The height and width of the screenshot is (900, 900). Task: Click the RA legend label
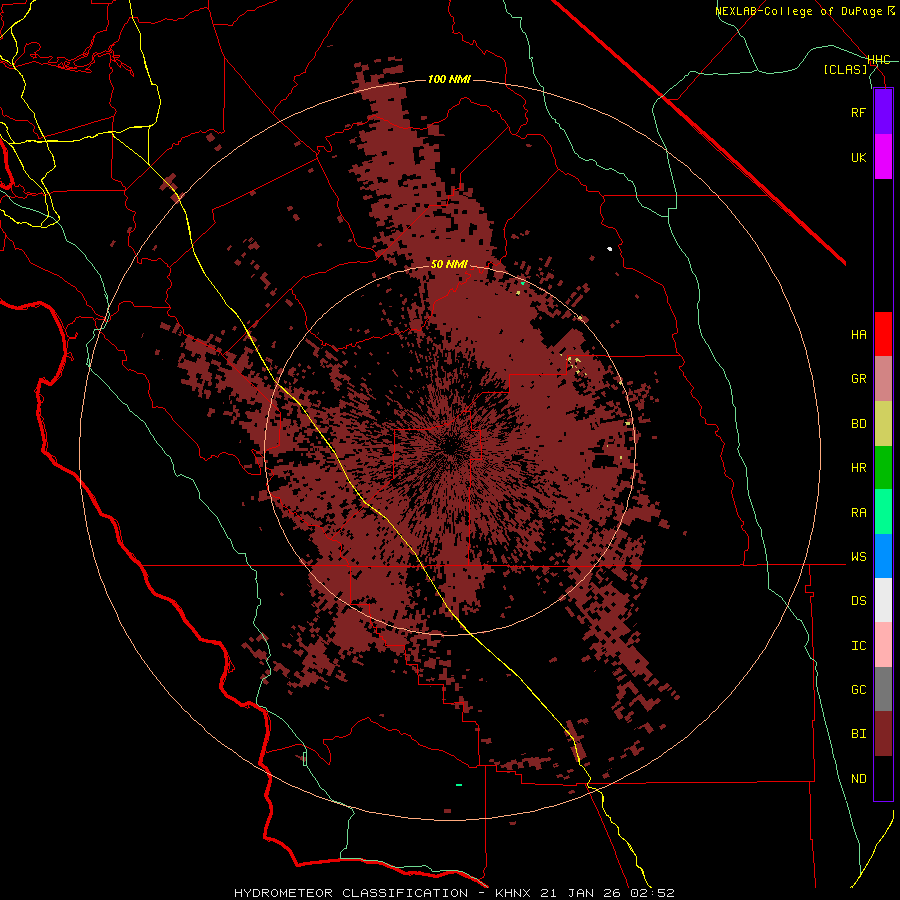pyautogui.click(x=858, y=513)
